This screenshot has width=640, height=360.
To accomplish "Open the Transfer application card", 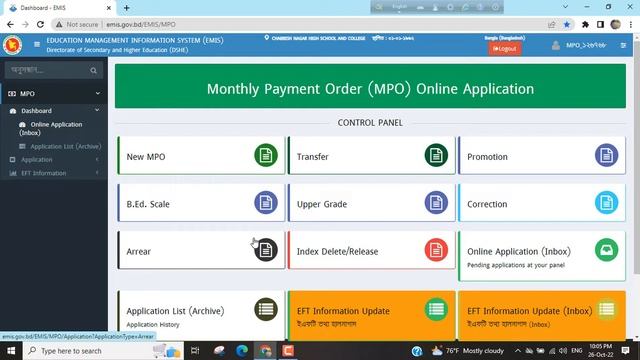I will point(371,156).
